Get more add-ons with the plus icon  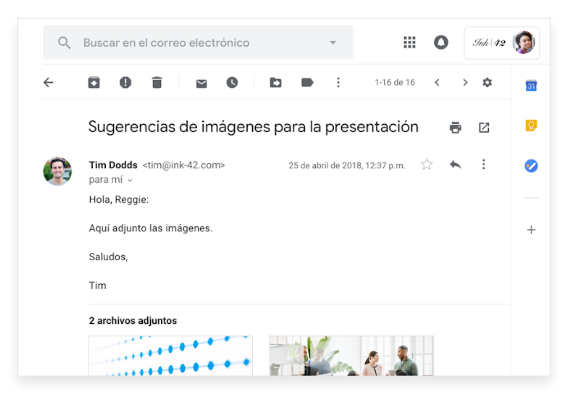531,230
